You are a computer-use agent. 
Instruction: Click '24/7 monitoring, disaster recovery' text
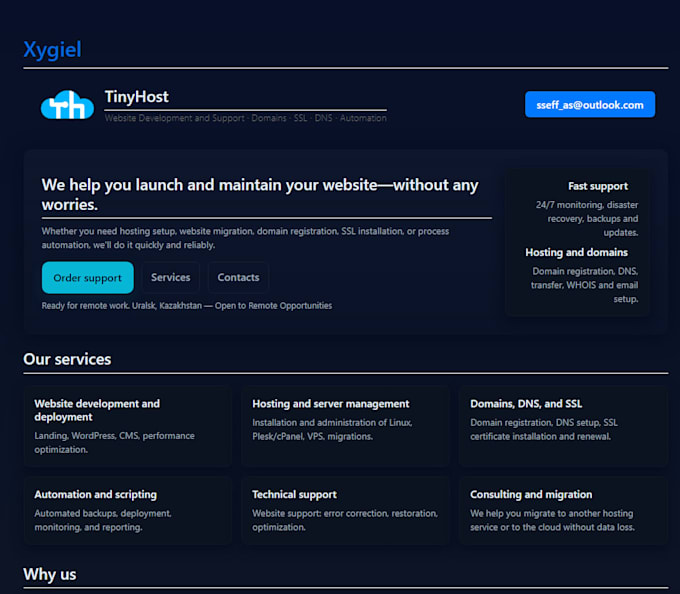click(587, 219)
